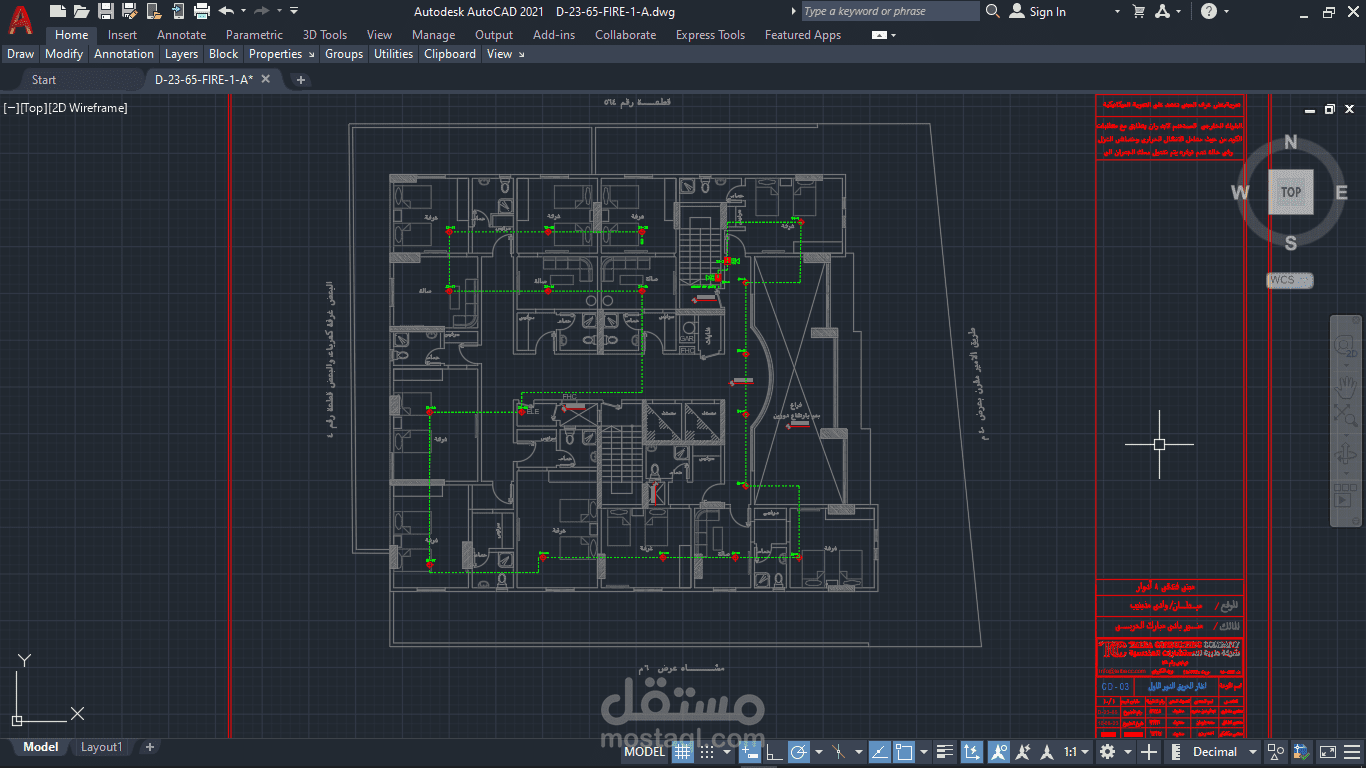The image size is (1366, 768).
Task: Open the undo history dropdown arrow
Action: tap(243, 11)
